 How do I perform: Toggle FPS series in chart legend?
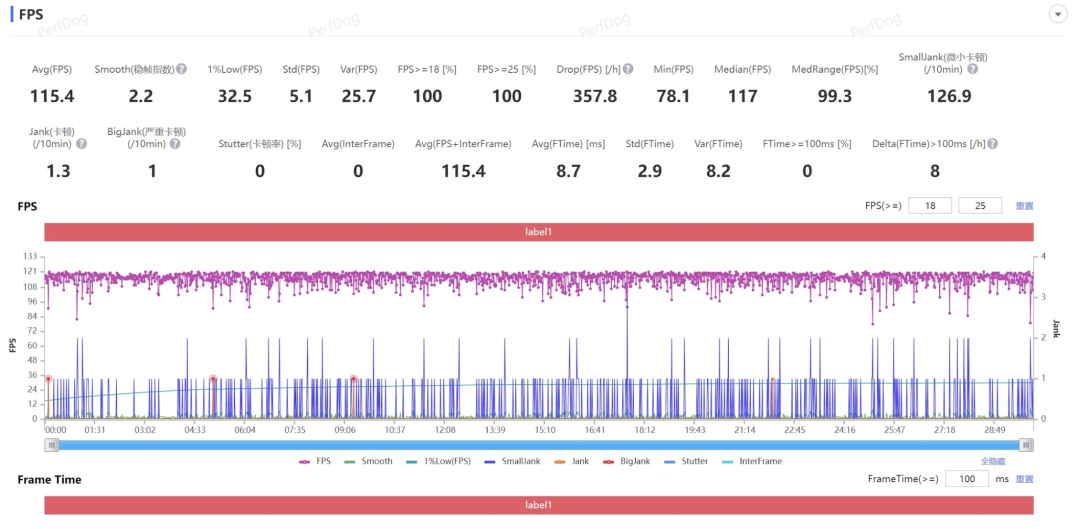pyautogui.click(x=315, y=461)
